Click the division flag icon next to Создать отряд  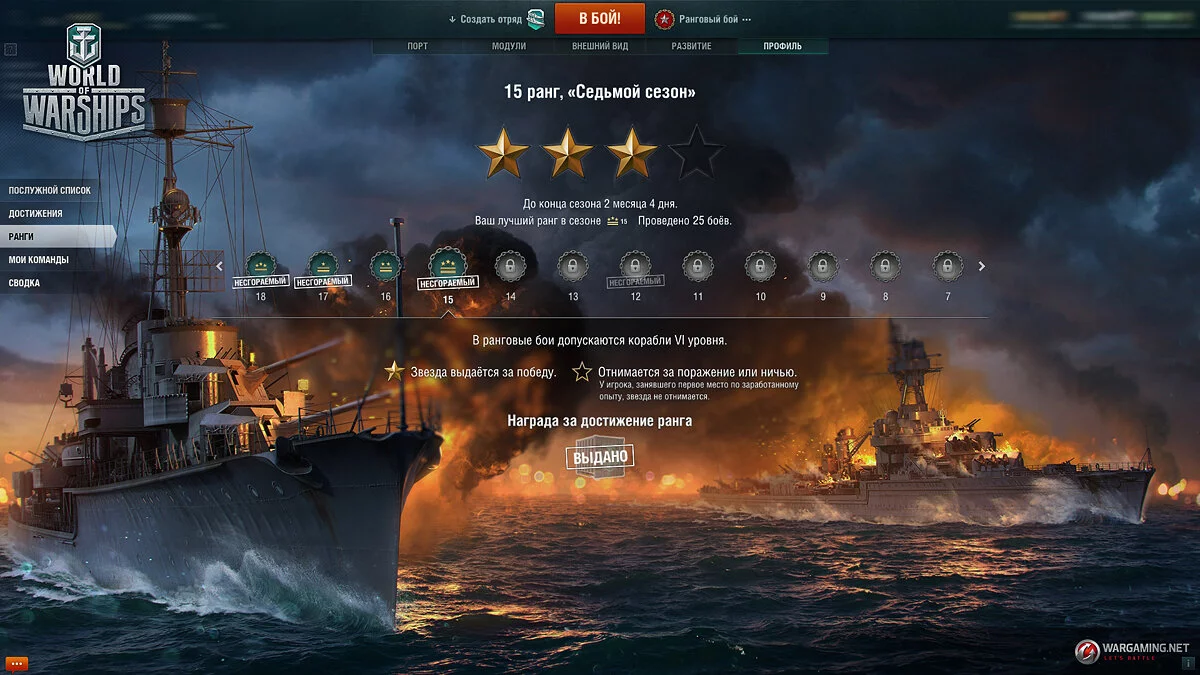pyautogui.click(x=536, y=19)
